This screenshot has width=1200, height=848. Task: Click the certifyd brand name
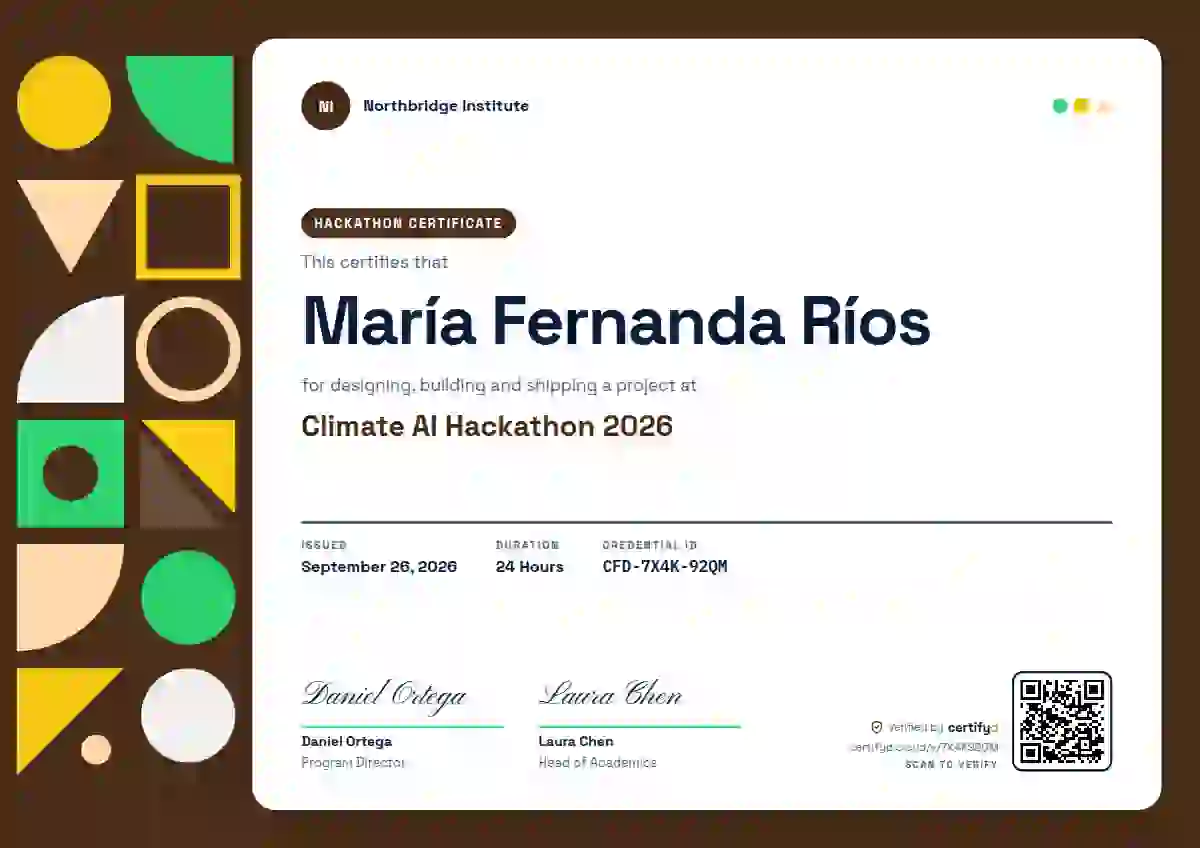pyautogui.click(x=973, y=728)
